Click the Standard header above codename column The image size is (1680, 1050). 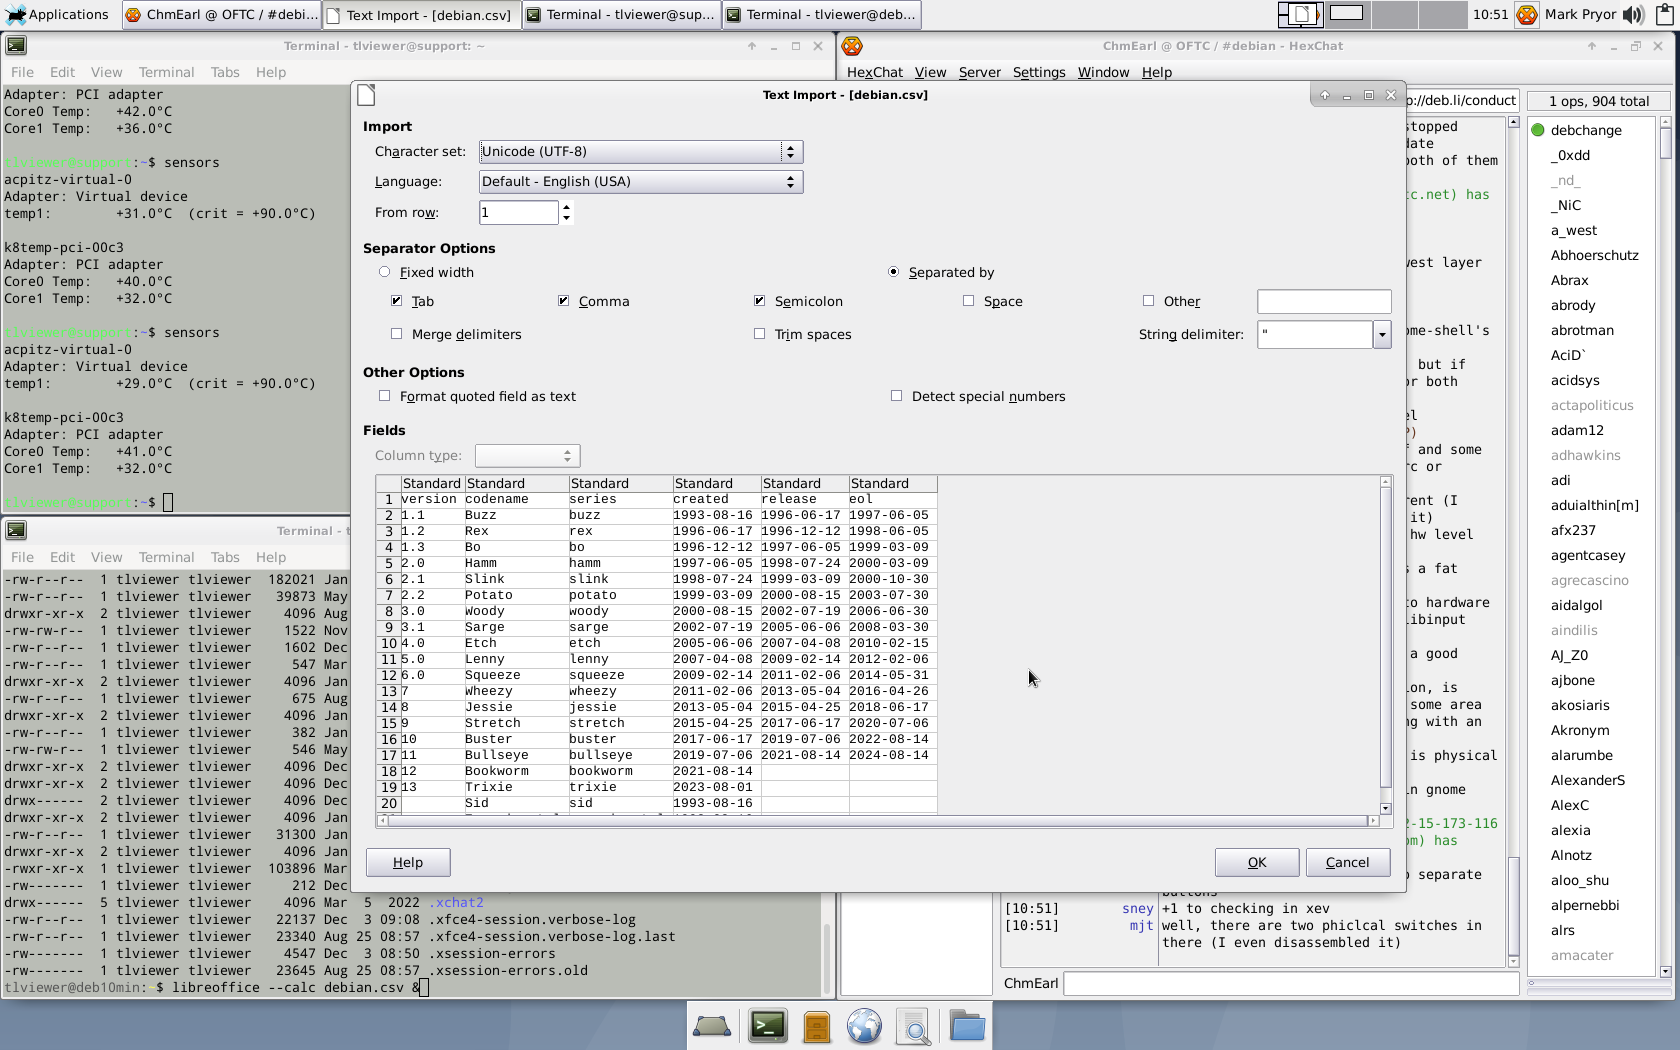[516, 484]
